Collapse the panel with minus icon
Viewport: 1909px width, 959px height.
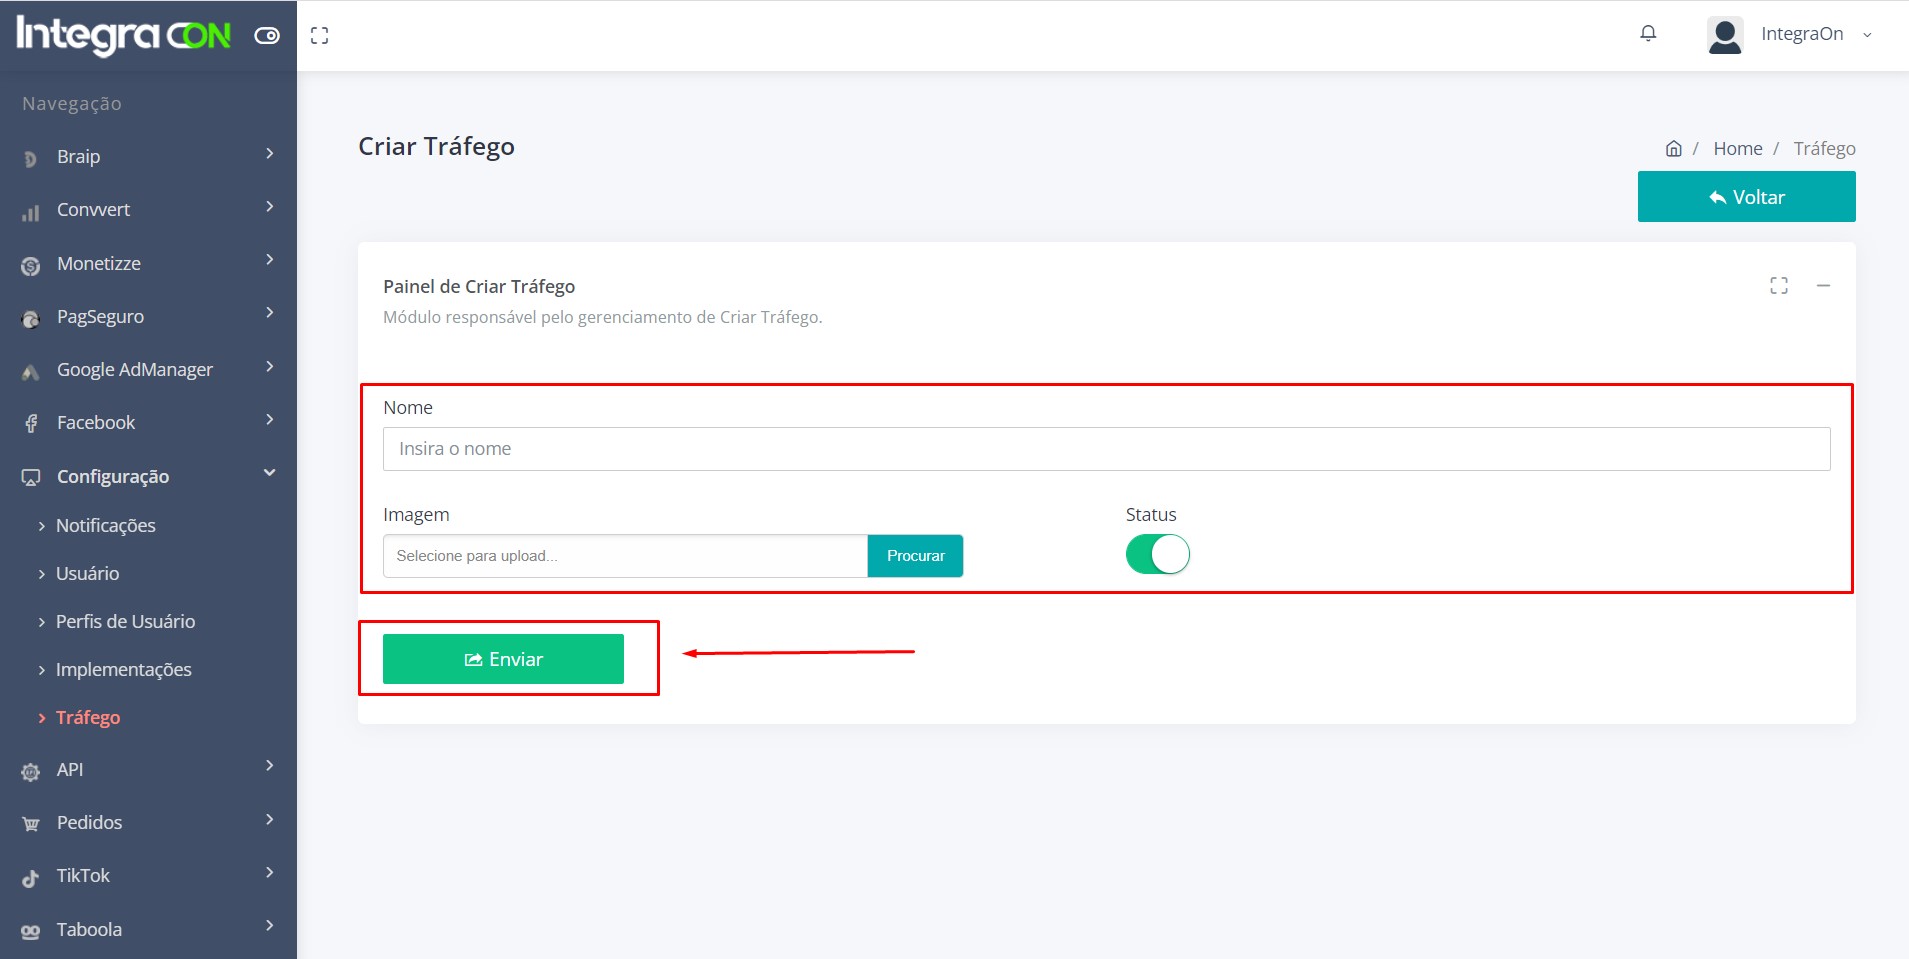click(x=1823, y=286)
